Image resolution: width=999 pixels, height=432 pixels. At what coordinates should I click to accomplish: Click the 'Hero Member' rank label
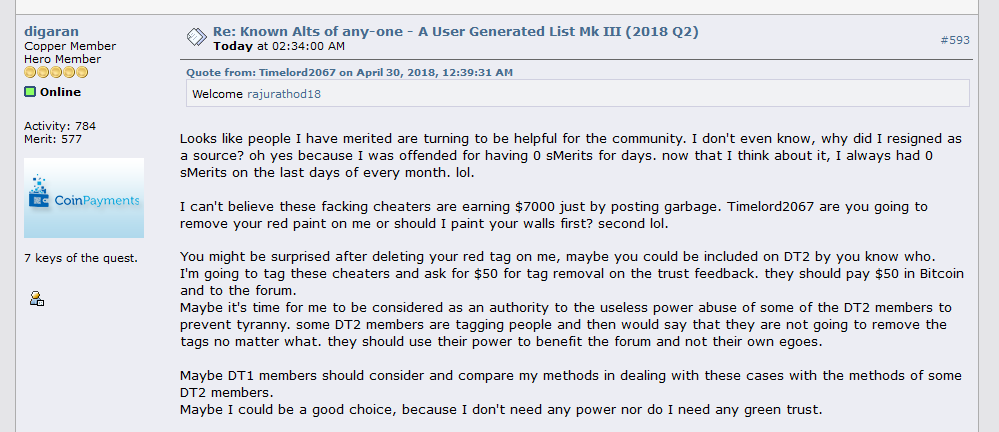click(x=62, y=59)
